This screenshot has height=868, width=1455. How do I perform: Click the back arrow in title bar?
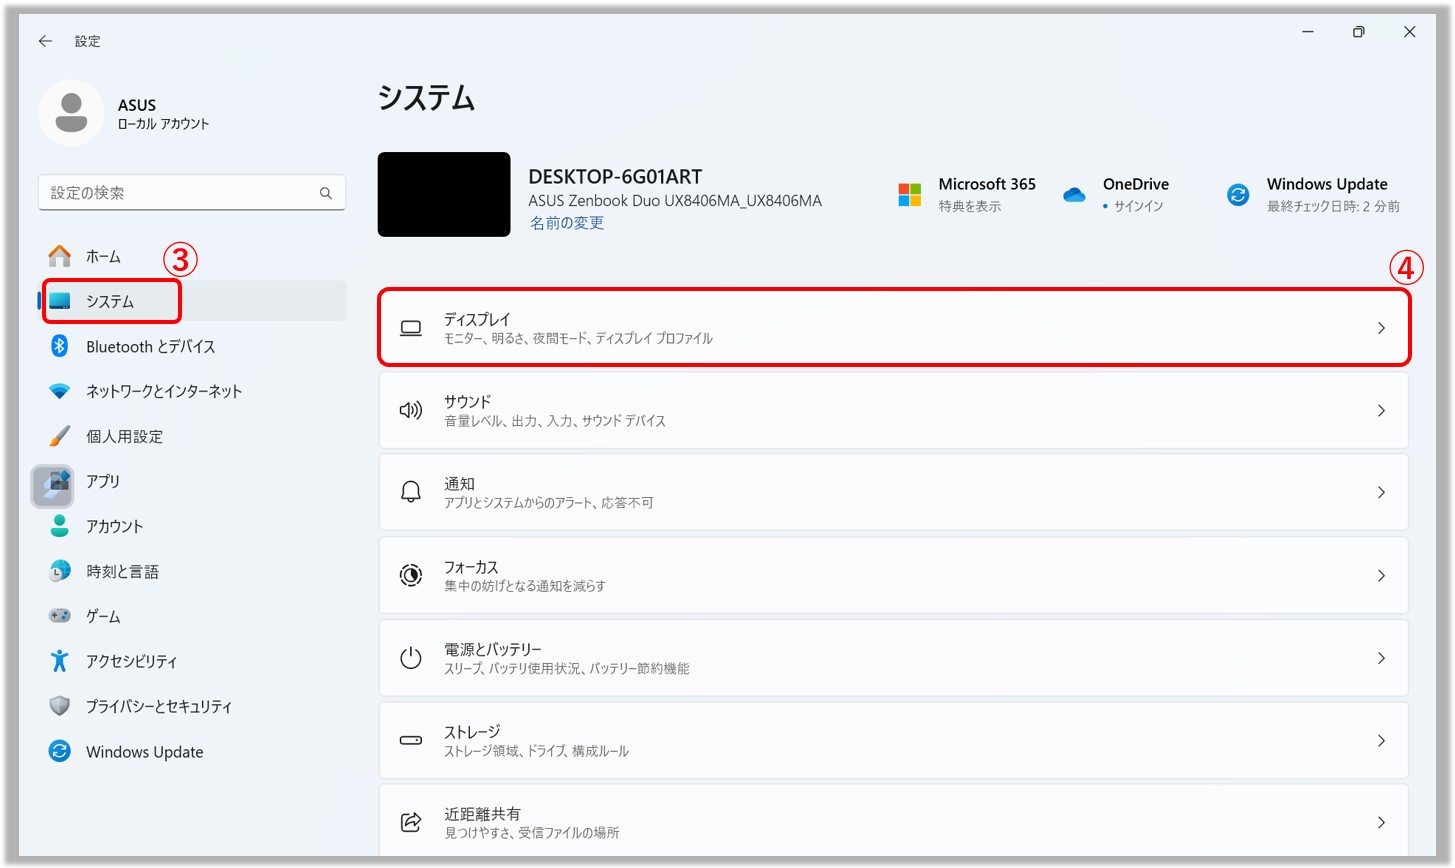[x=45, y=41]
